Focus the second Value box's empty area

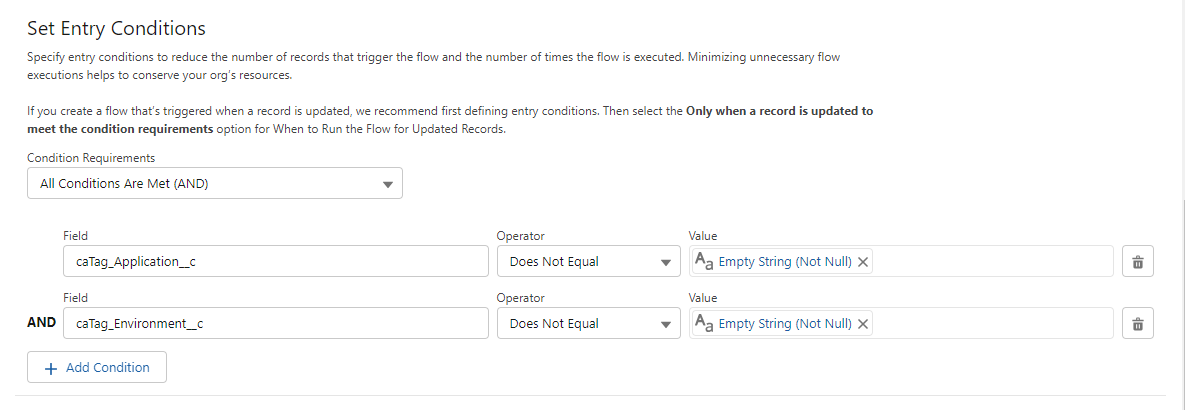992,324
